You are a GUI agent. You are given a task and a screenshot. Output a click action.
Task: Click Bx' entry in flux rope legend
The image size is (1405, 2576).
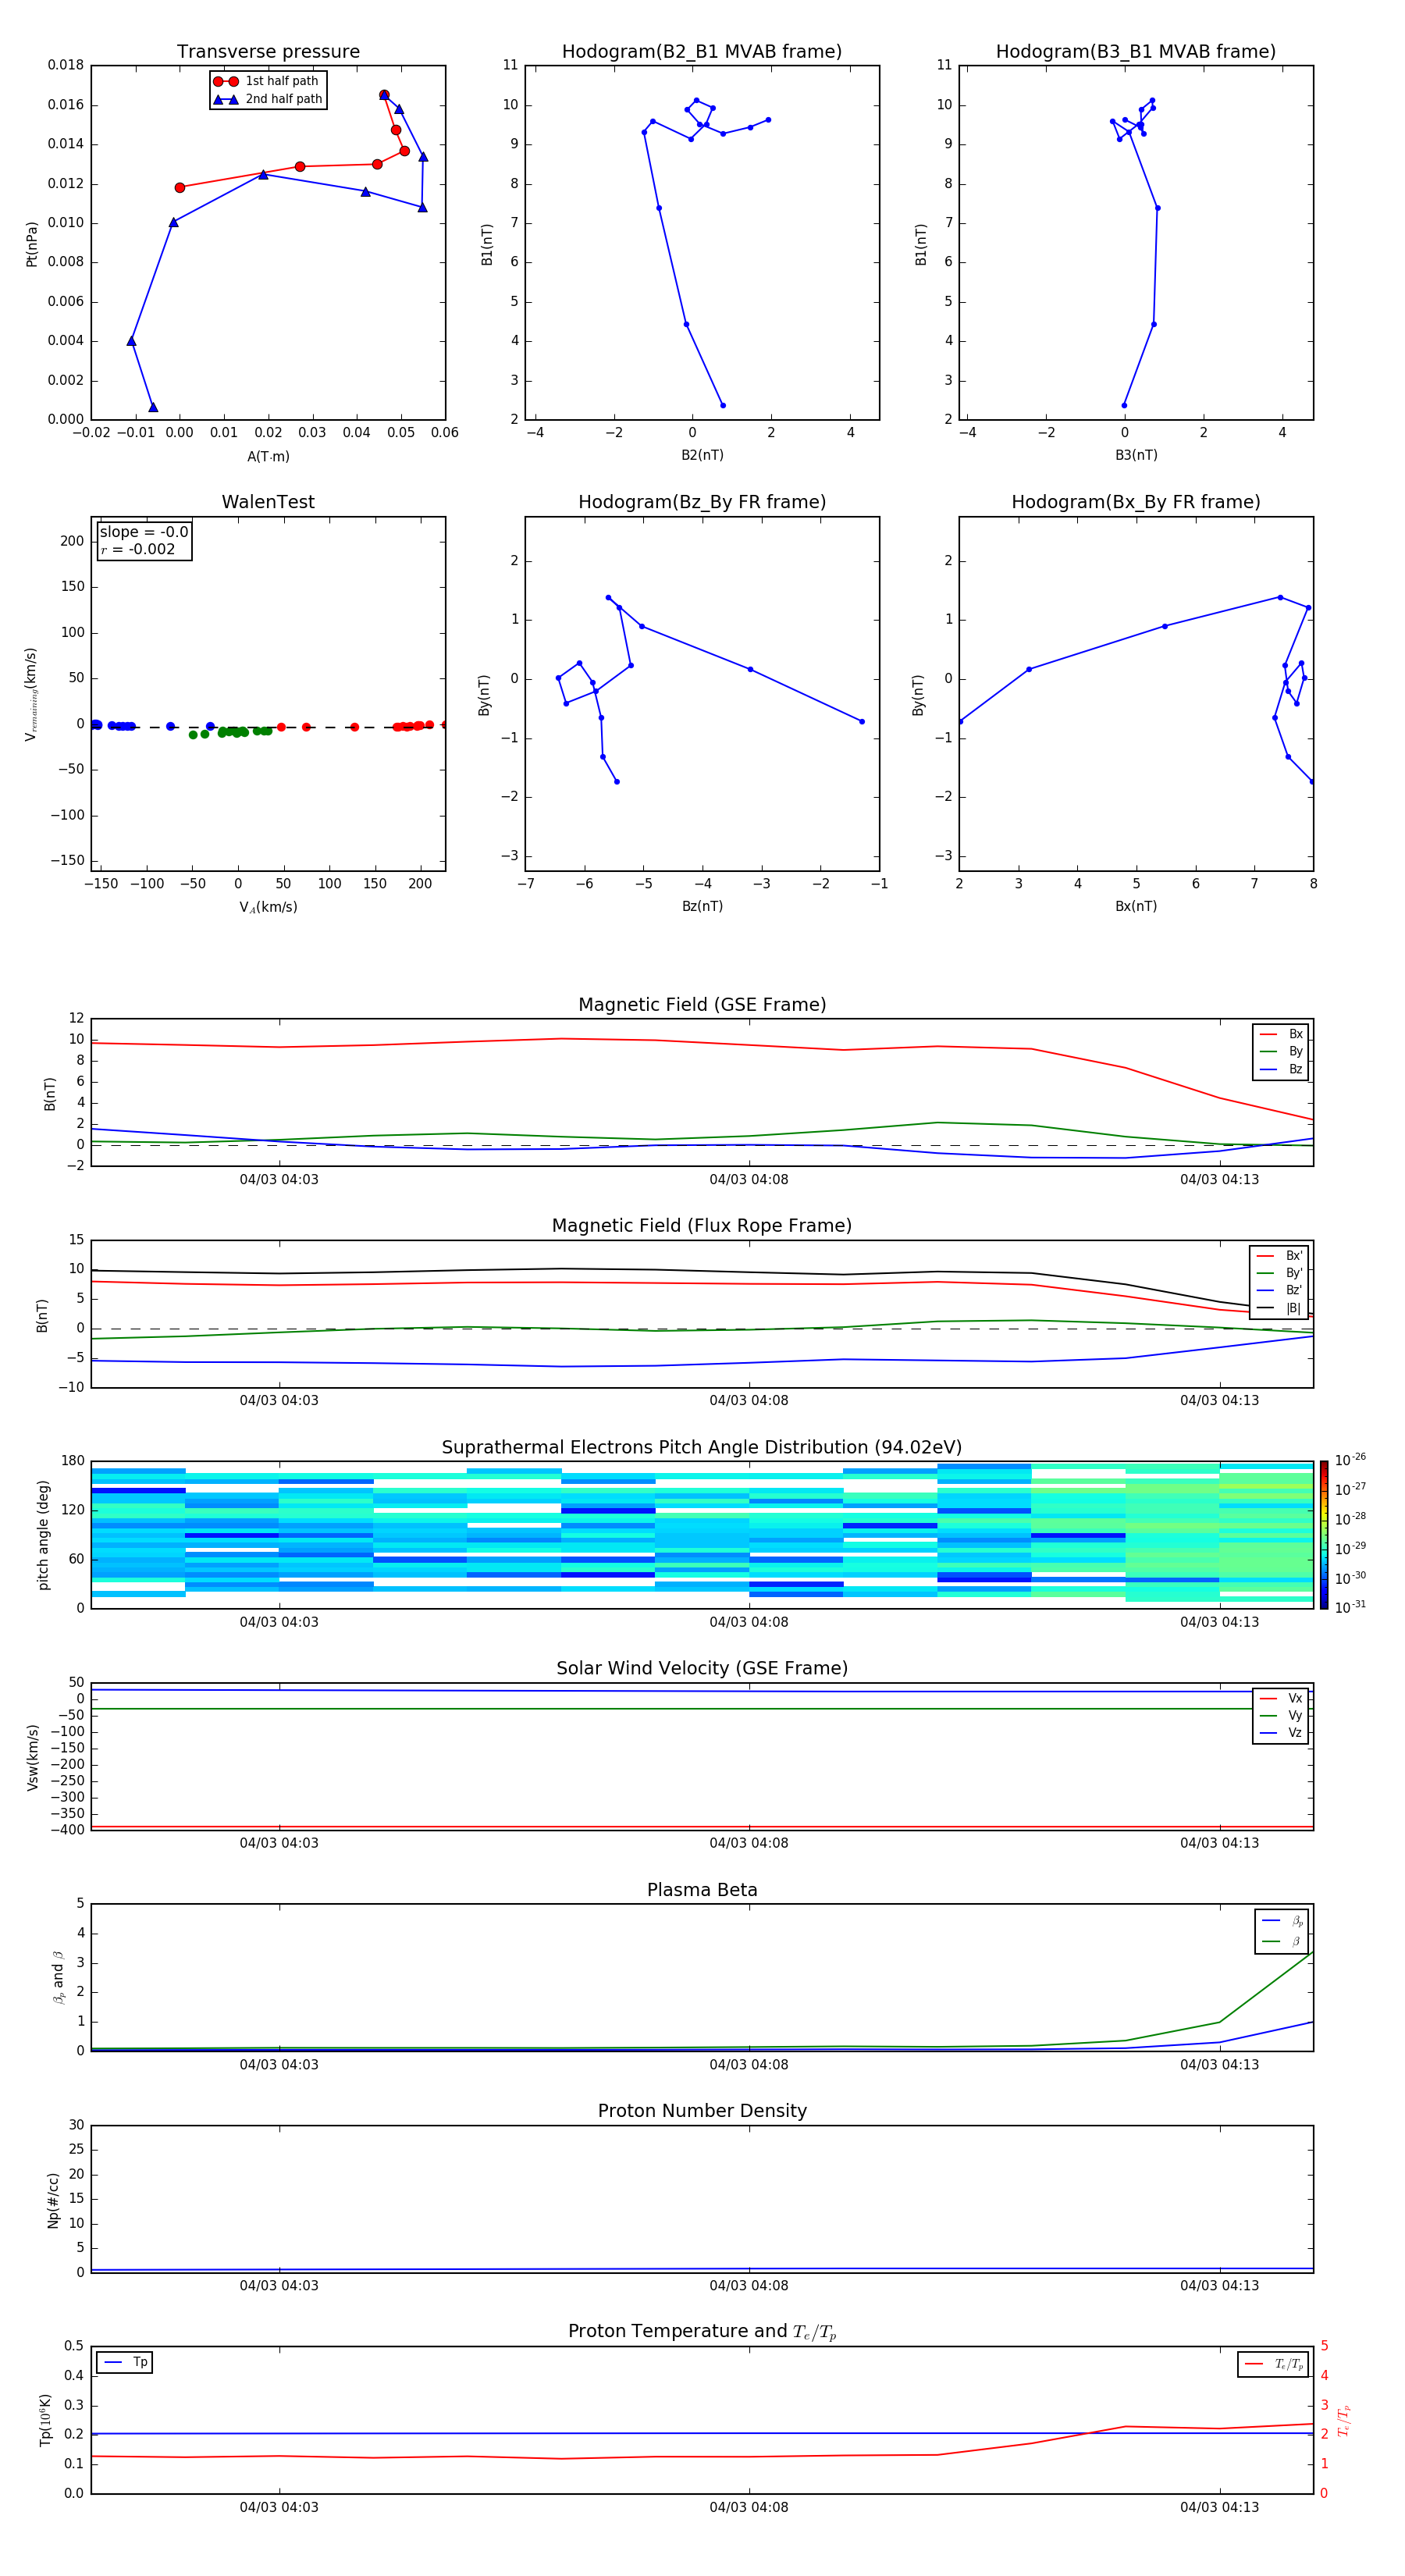pos(1279,1256)
